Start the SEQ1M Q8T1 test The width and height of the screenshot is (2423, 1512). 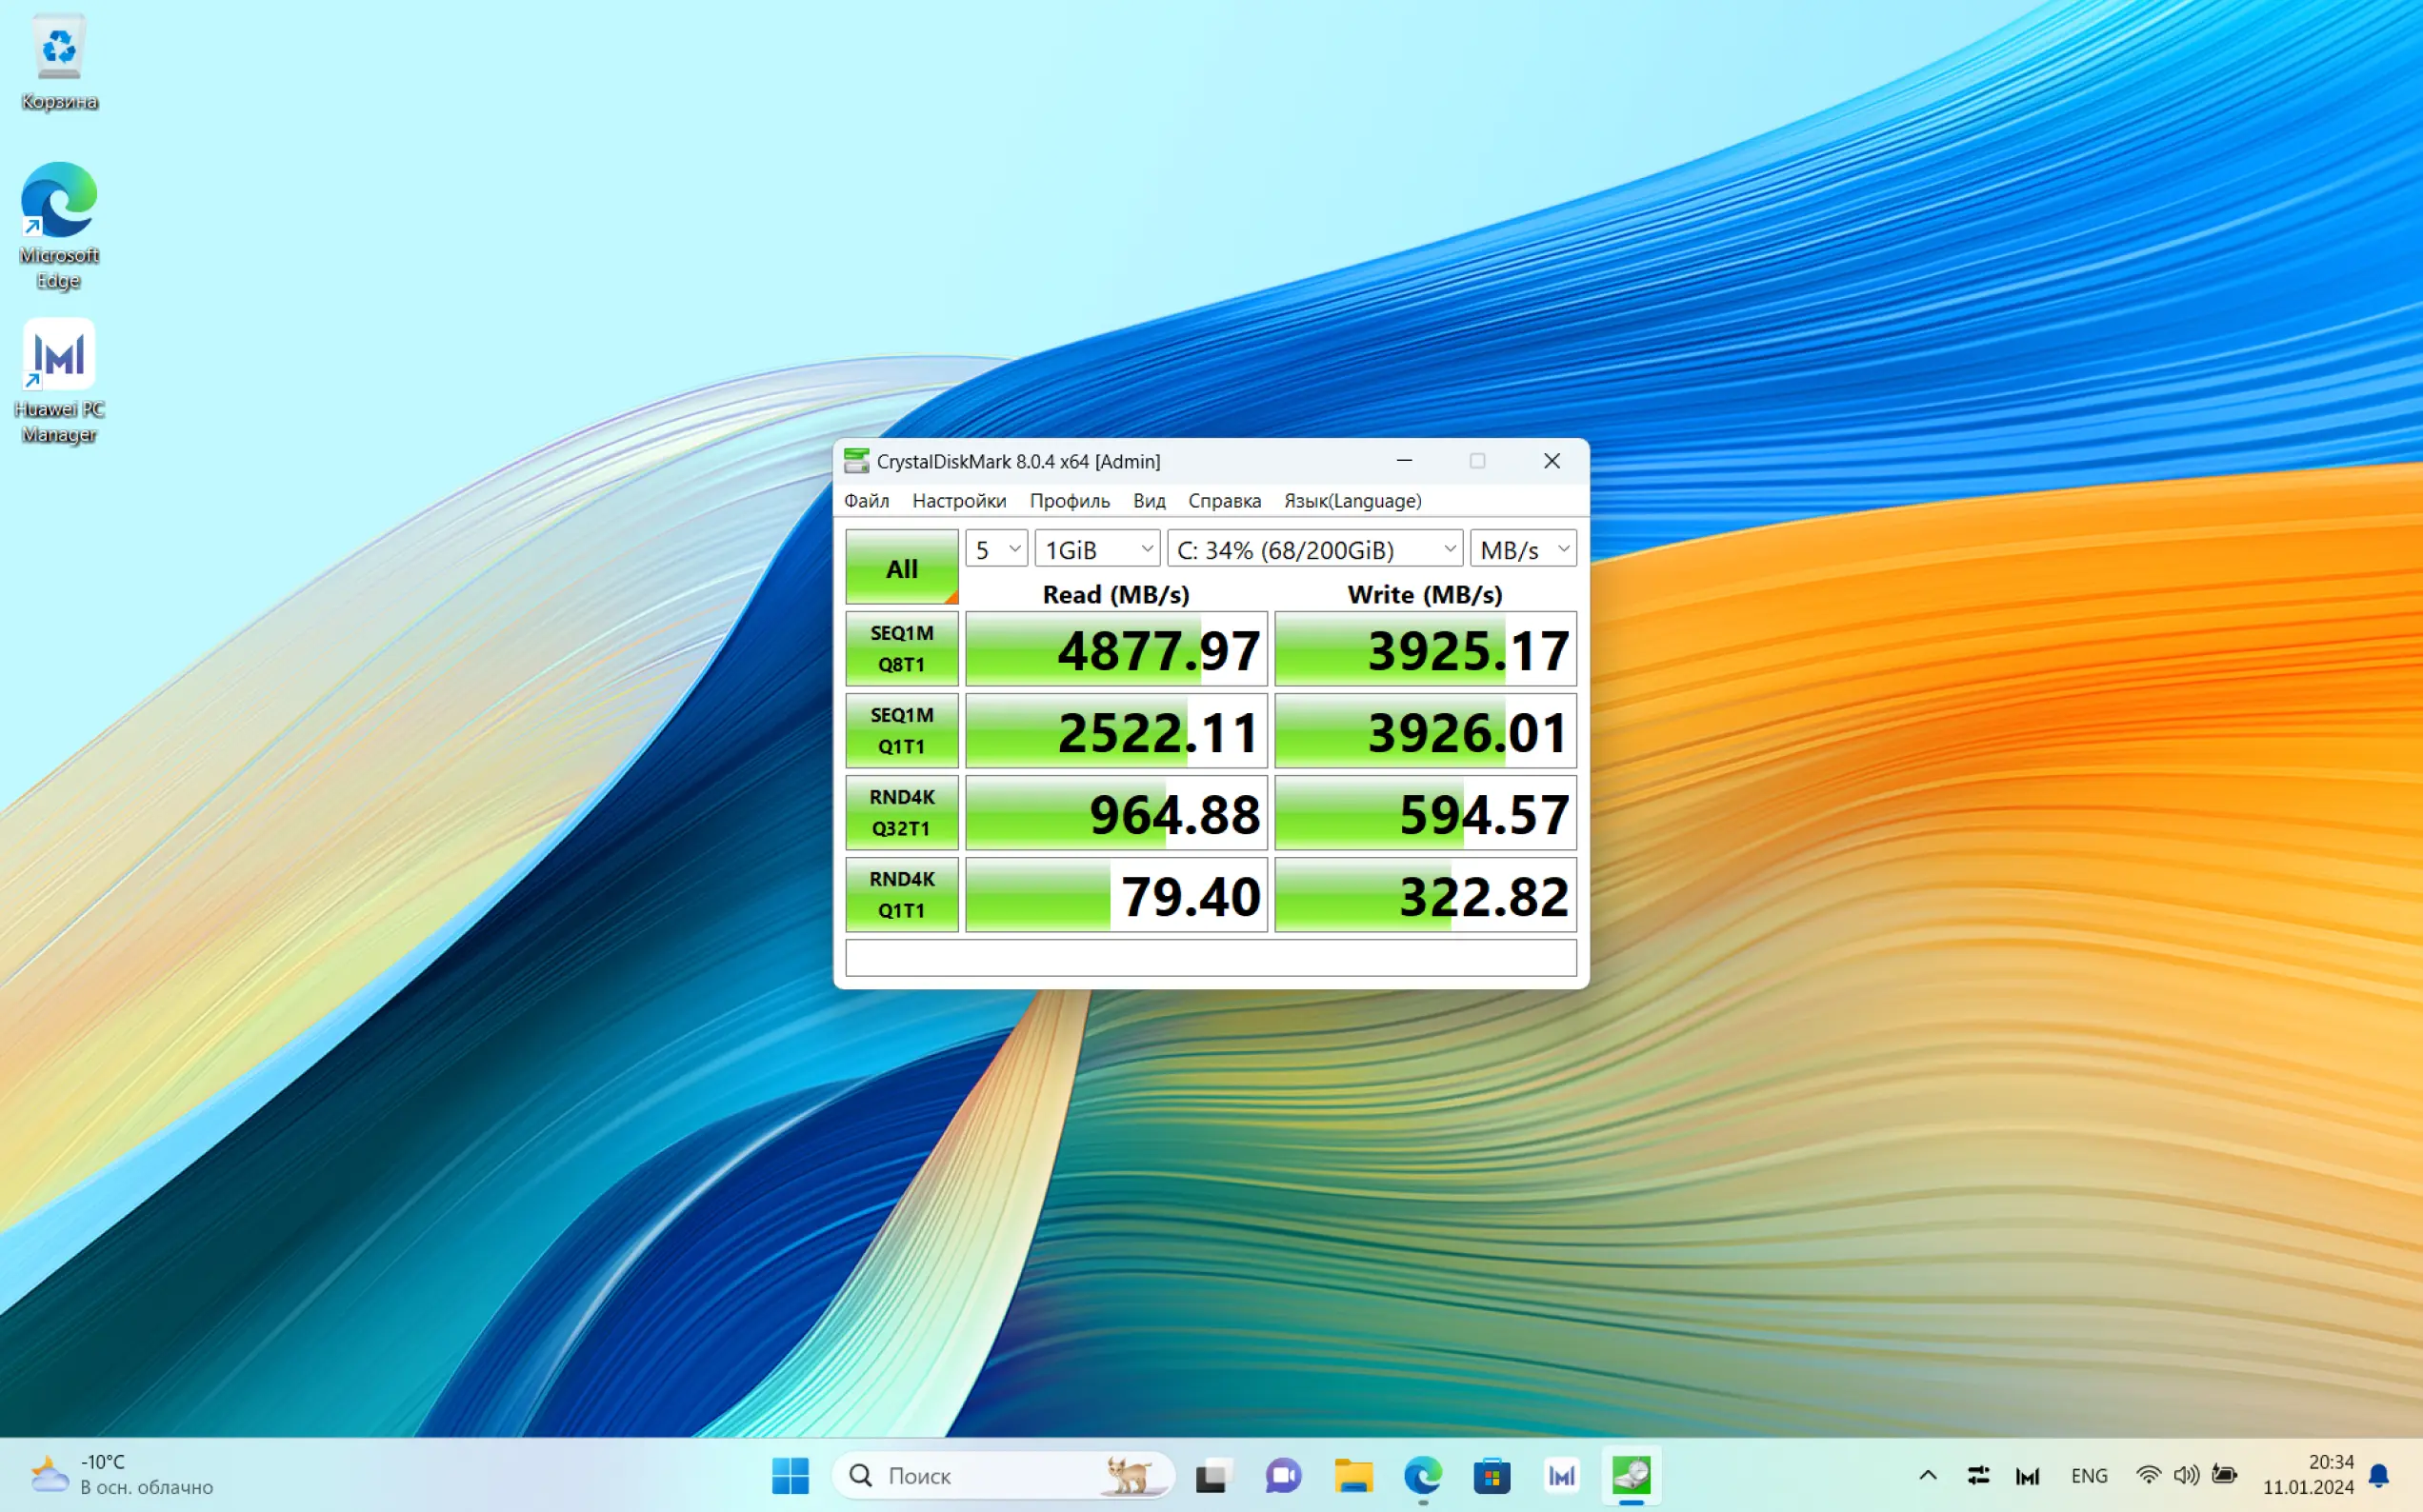click(901, 649)
